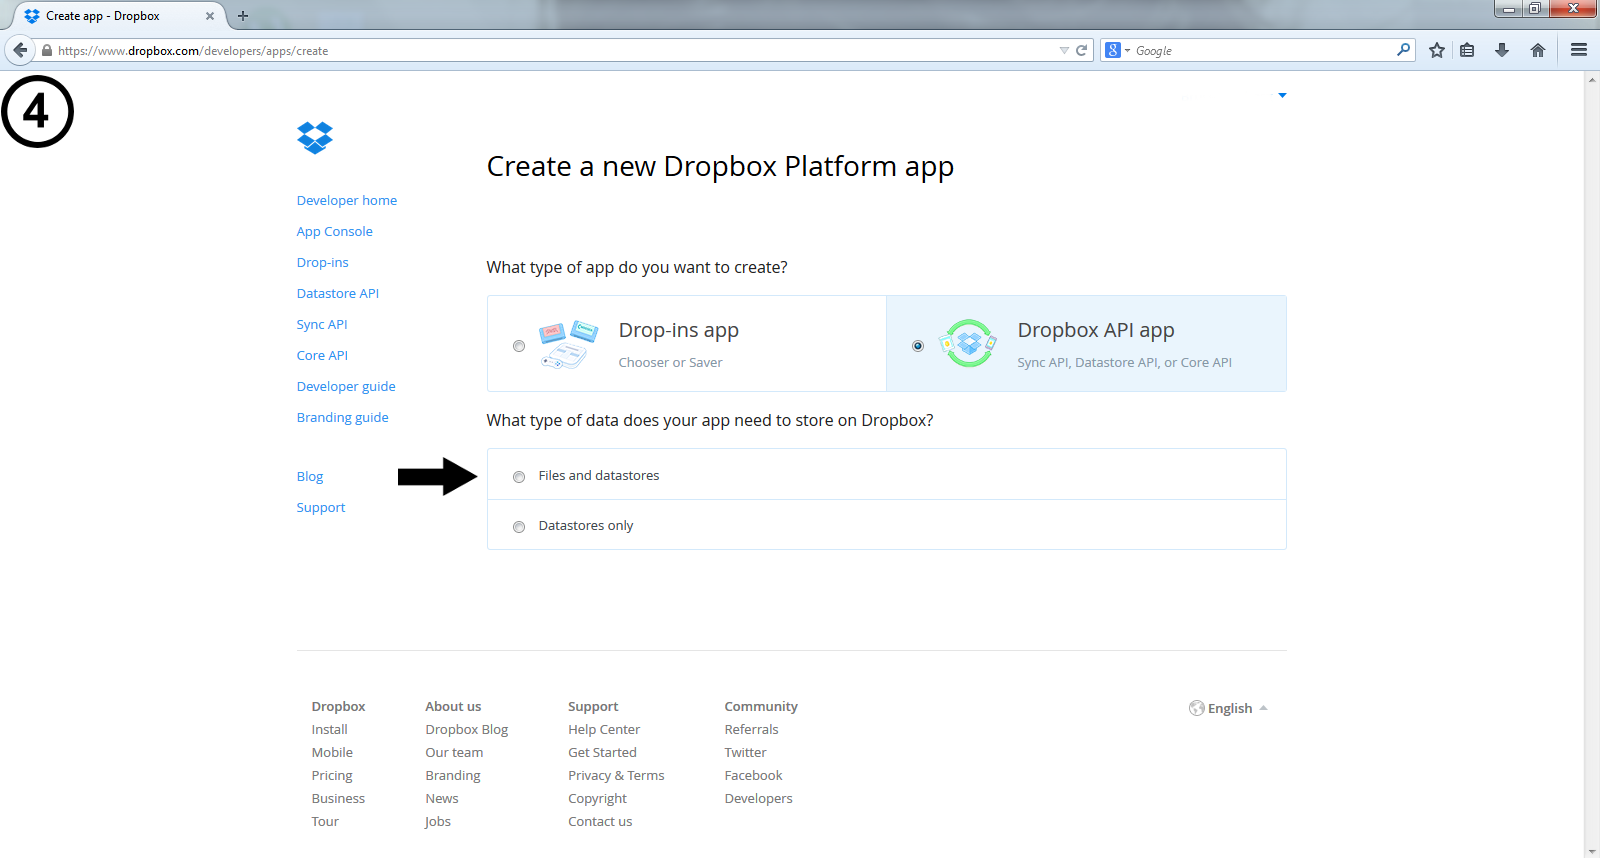The image size is (1600, 858).
Task: Select the Drop-ins app radio button
Action: 519,346
